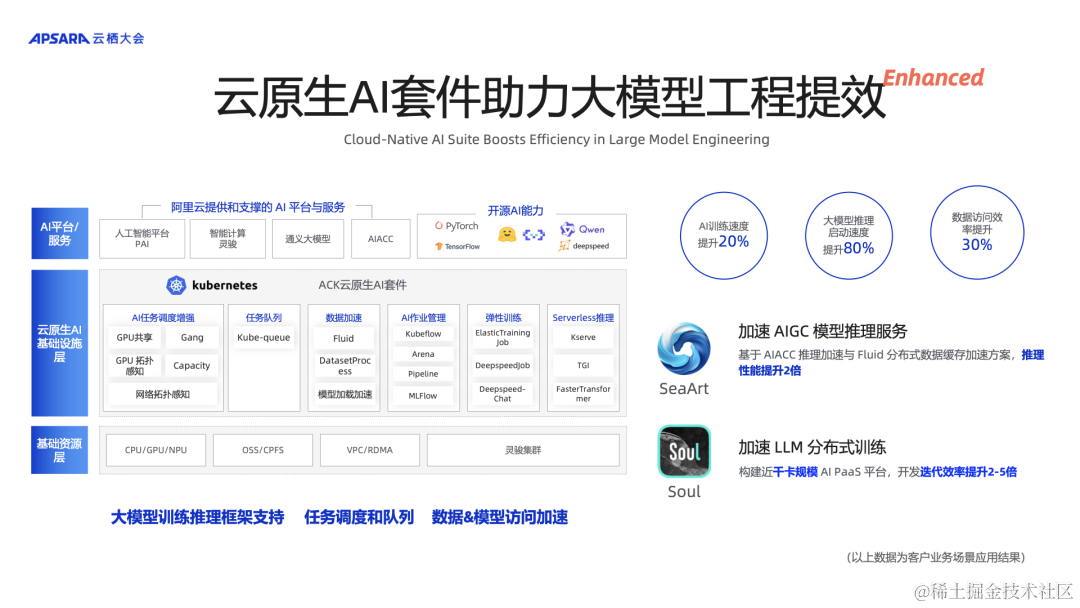1080x608 pixels.
Task: Click the ElasticTrainingJob cell
Action: pos(503,337)
